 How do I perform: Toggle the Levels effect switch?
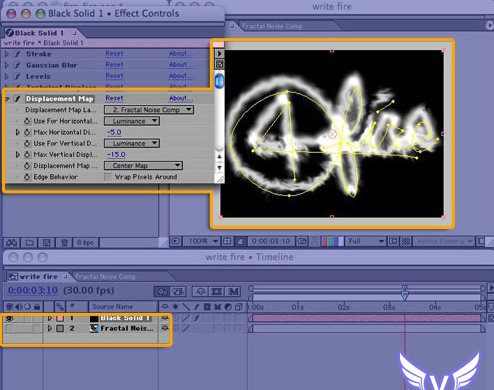click(17, 76)
